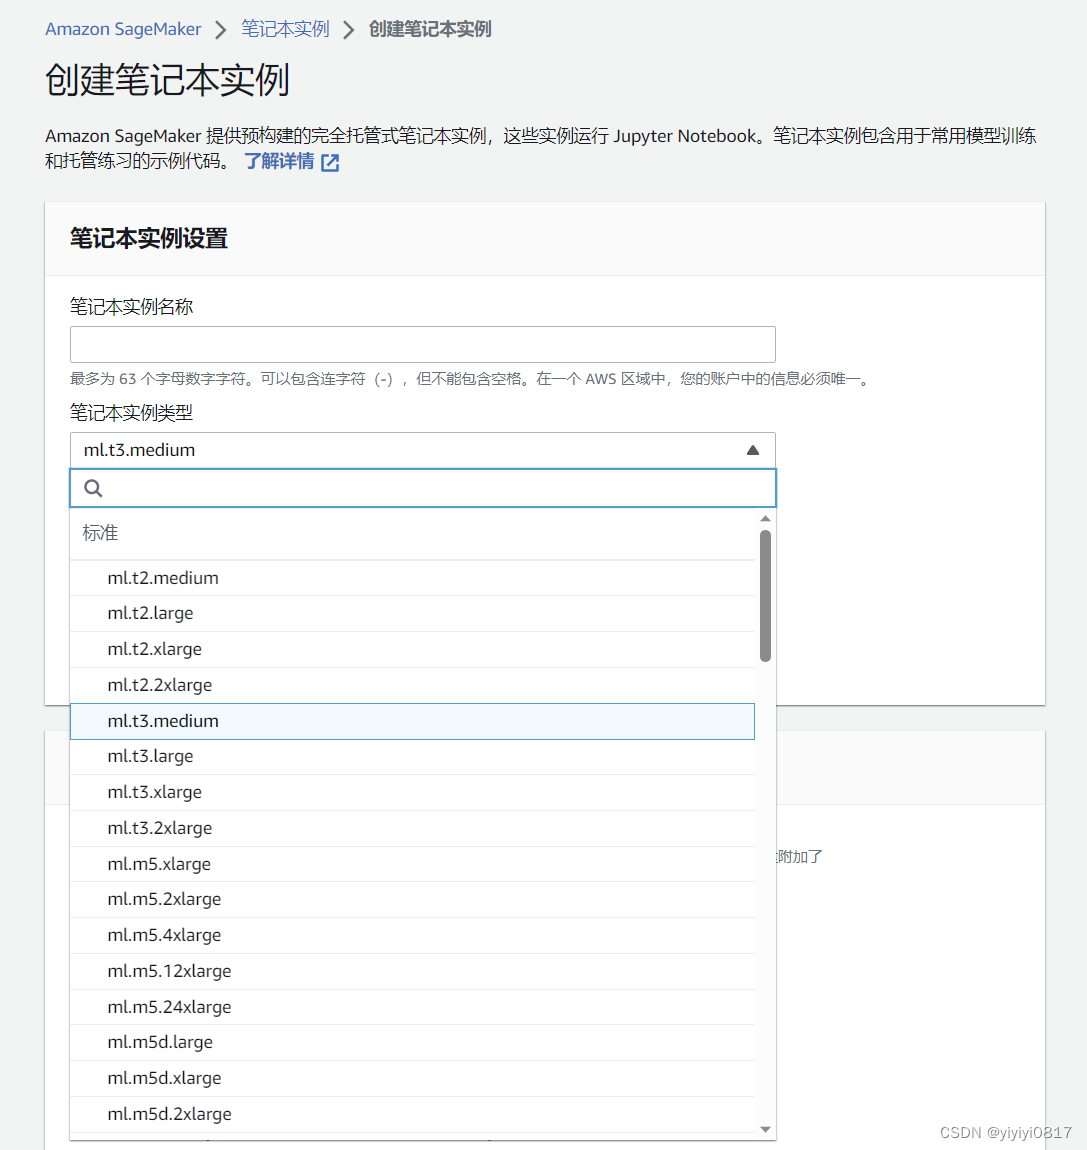Pick the ml.t3.large option
The width and height of the screenshot is (1087, 1150).
[412, 756]
